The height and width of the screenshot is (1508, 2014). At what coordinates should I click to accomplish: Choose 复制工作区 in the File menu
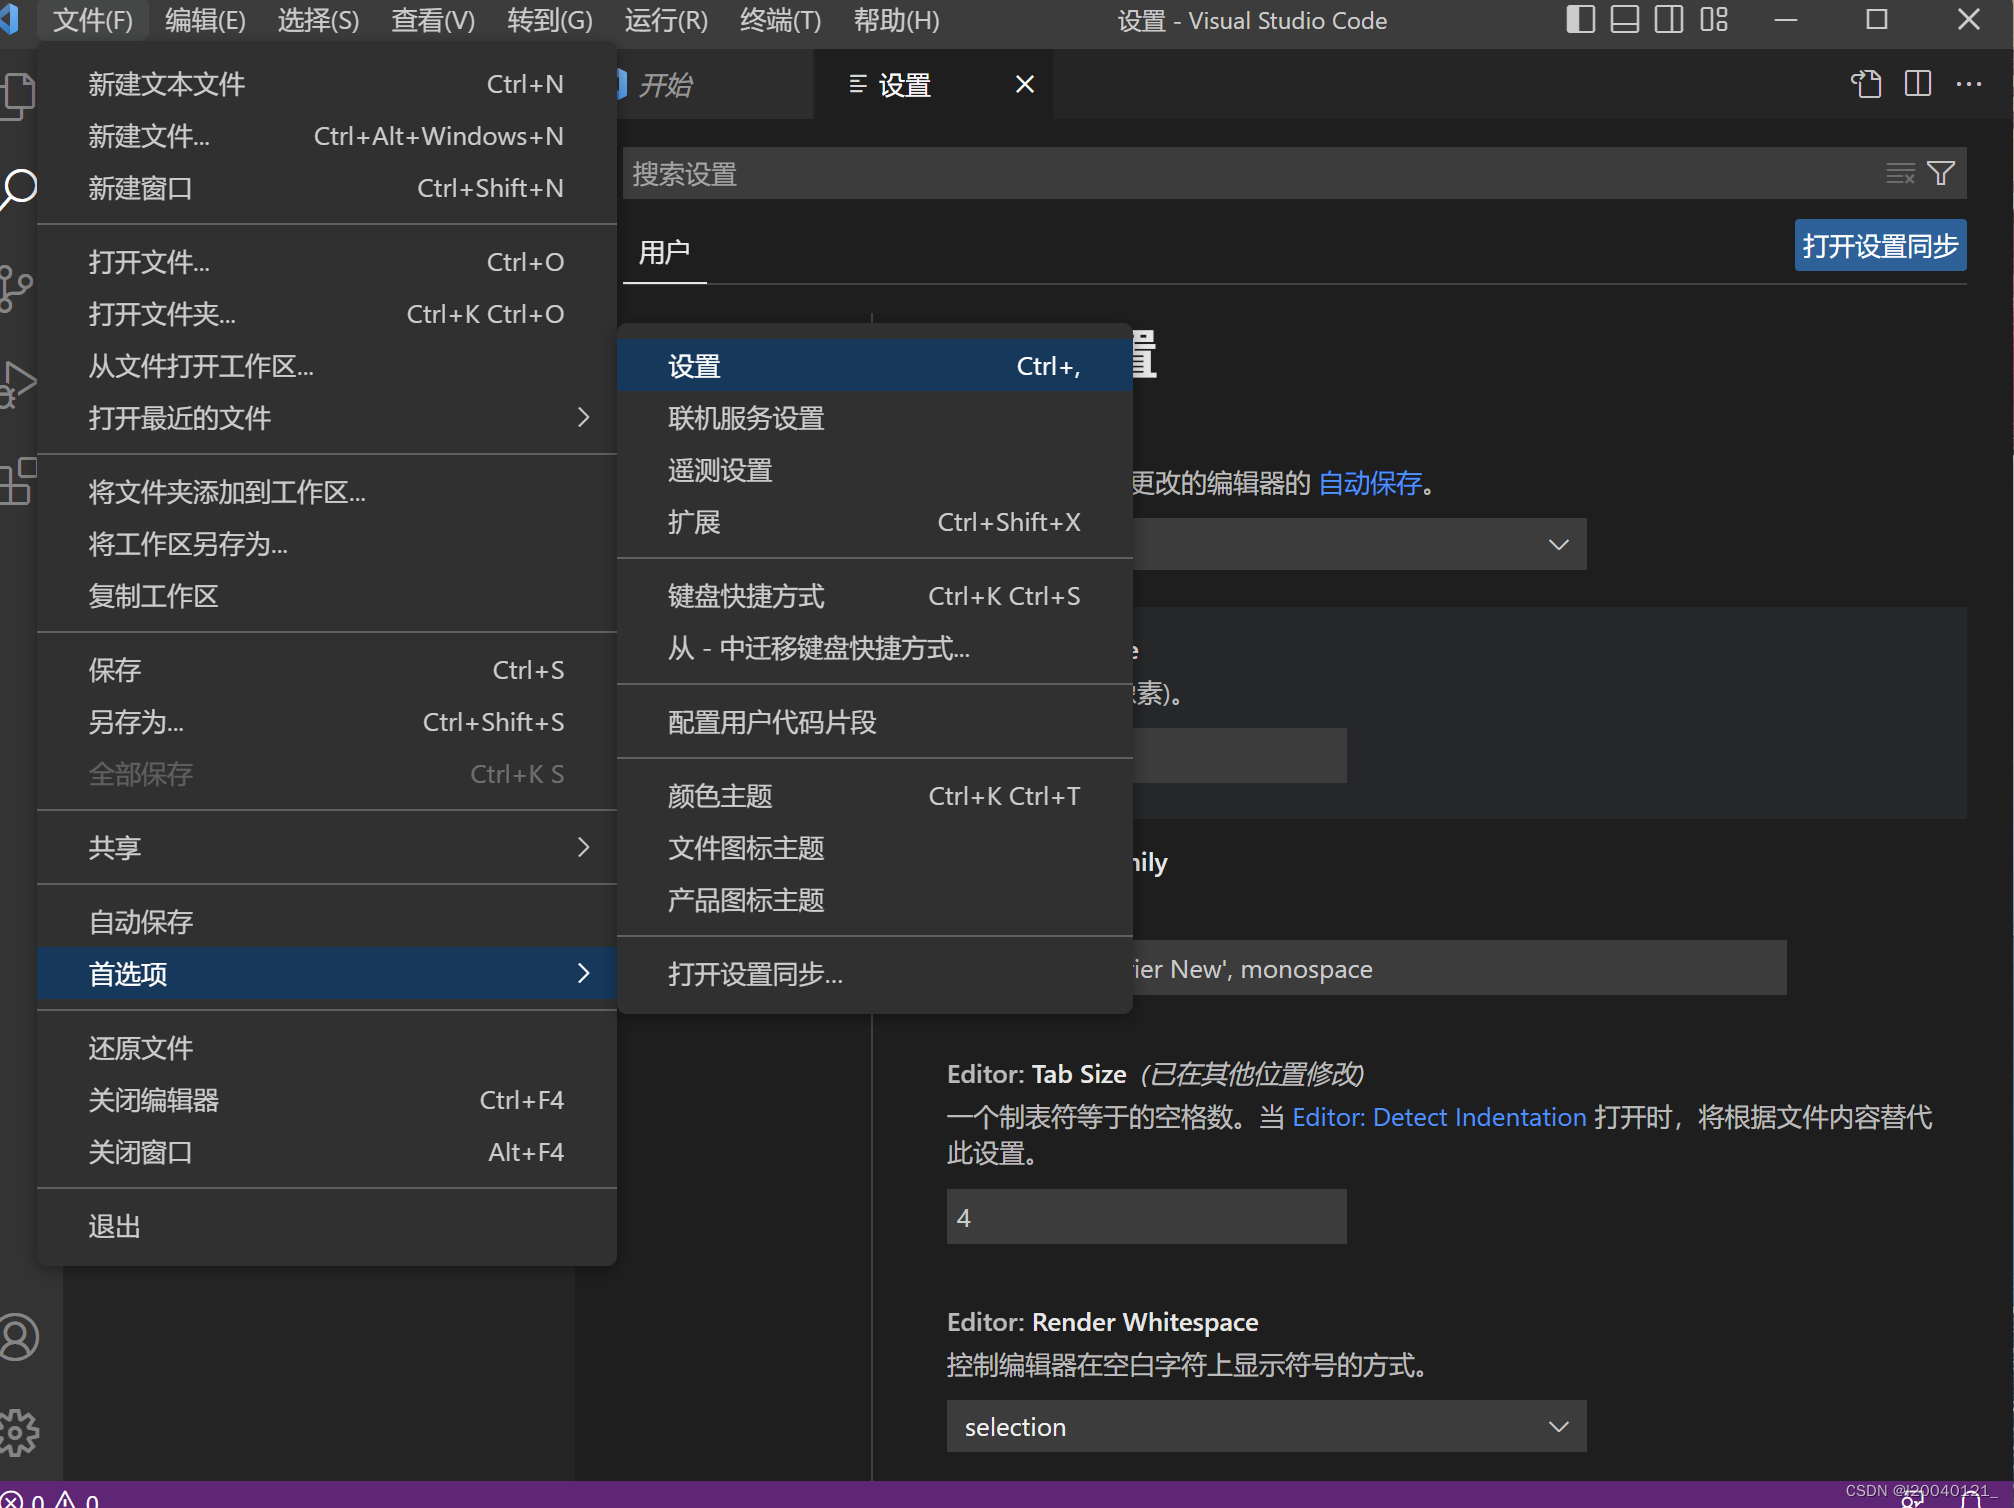326,596
